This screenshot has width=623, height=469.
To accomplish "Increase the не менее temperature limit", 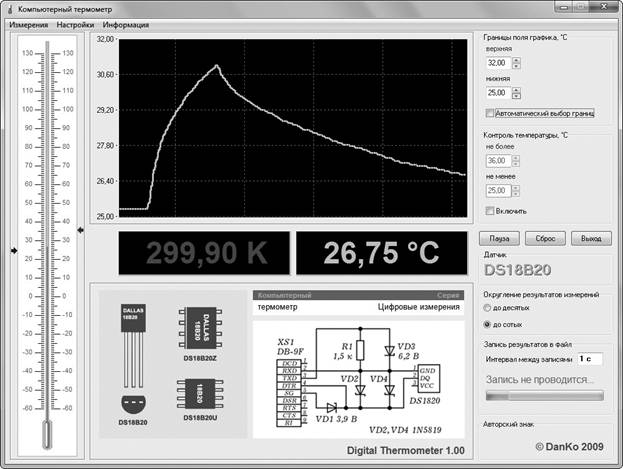I will tap(516, 188).
